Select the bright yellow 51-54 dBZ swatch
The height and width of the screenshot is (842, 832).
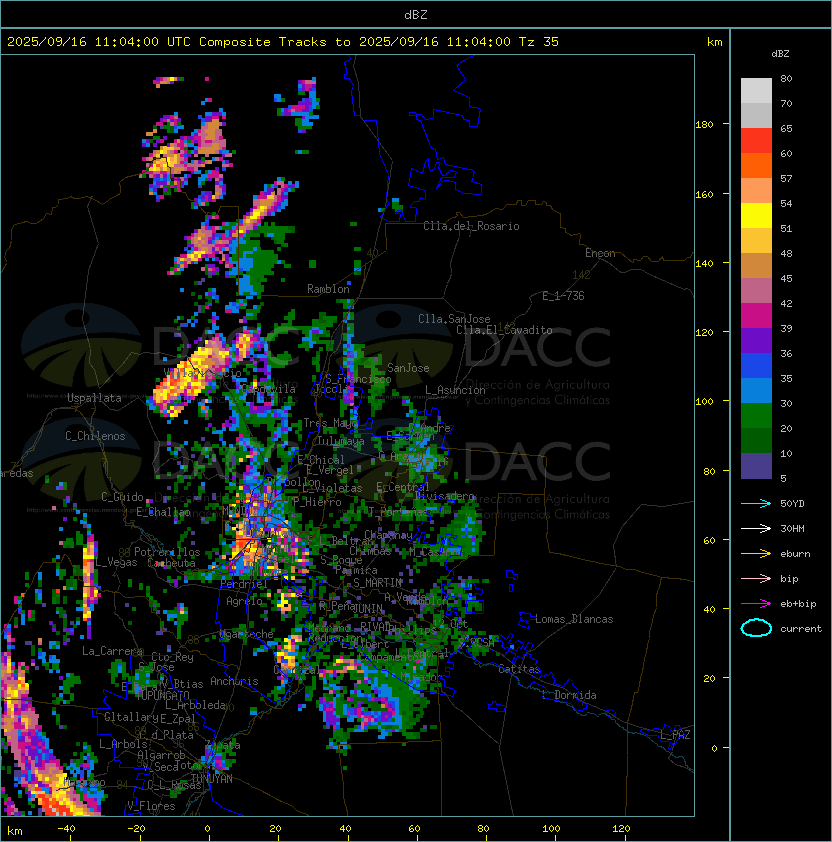pyautogui.click(x=756, y=216)
